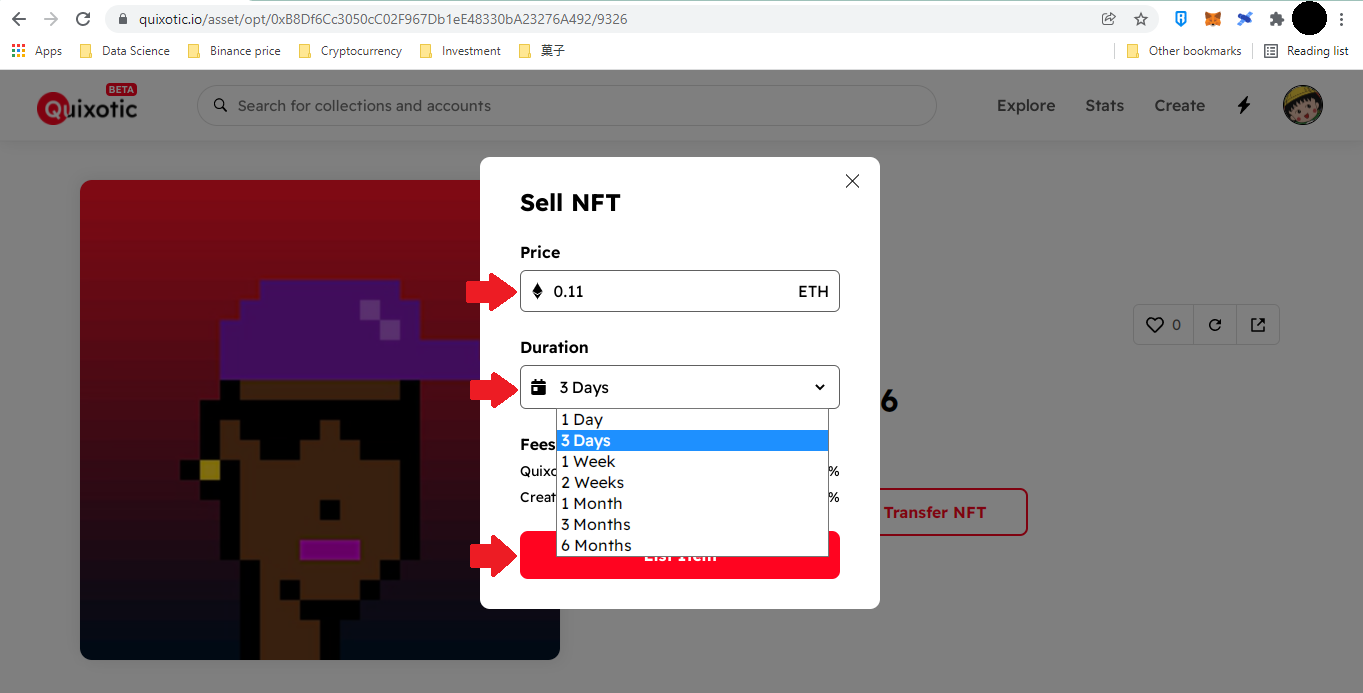The image size is (1363, 693).
Task: Open the Binance price bookmark folder
Action: click(234, 51)
